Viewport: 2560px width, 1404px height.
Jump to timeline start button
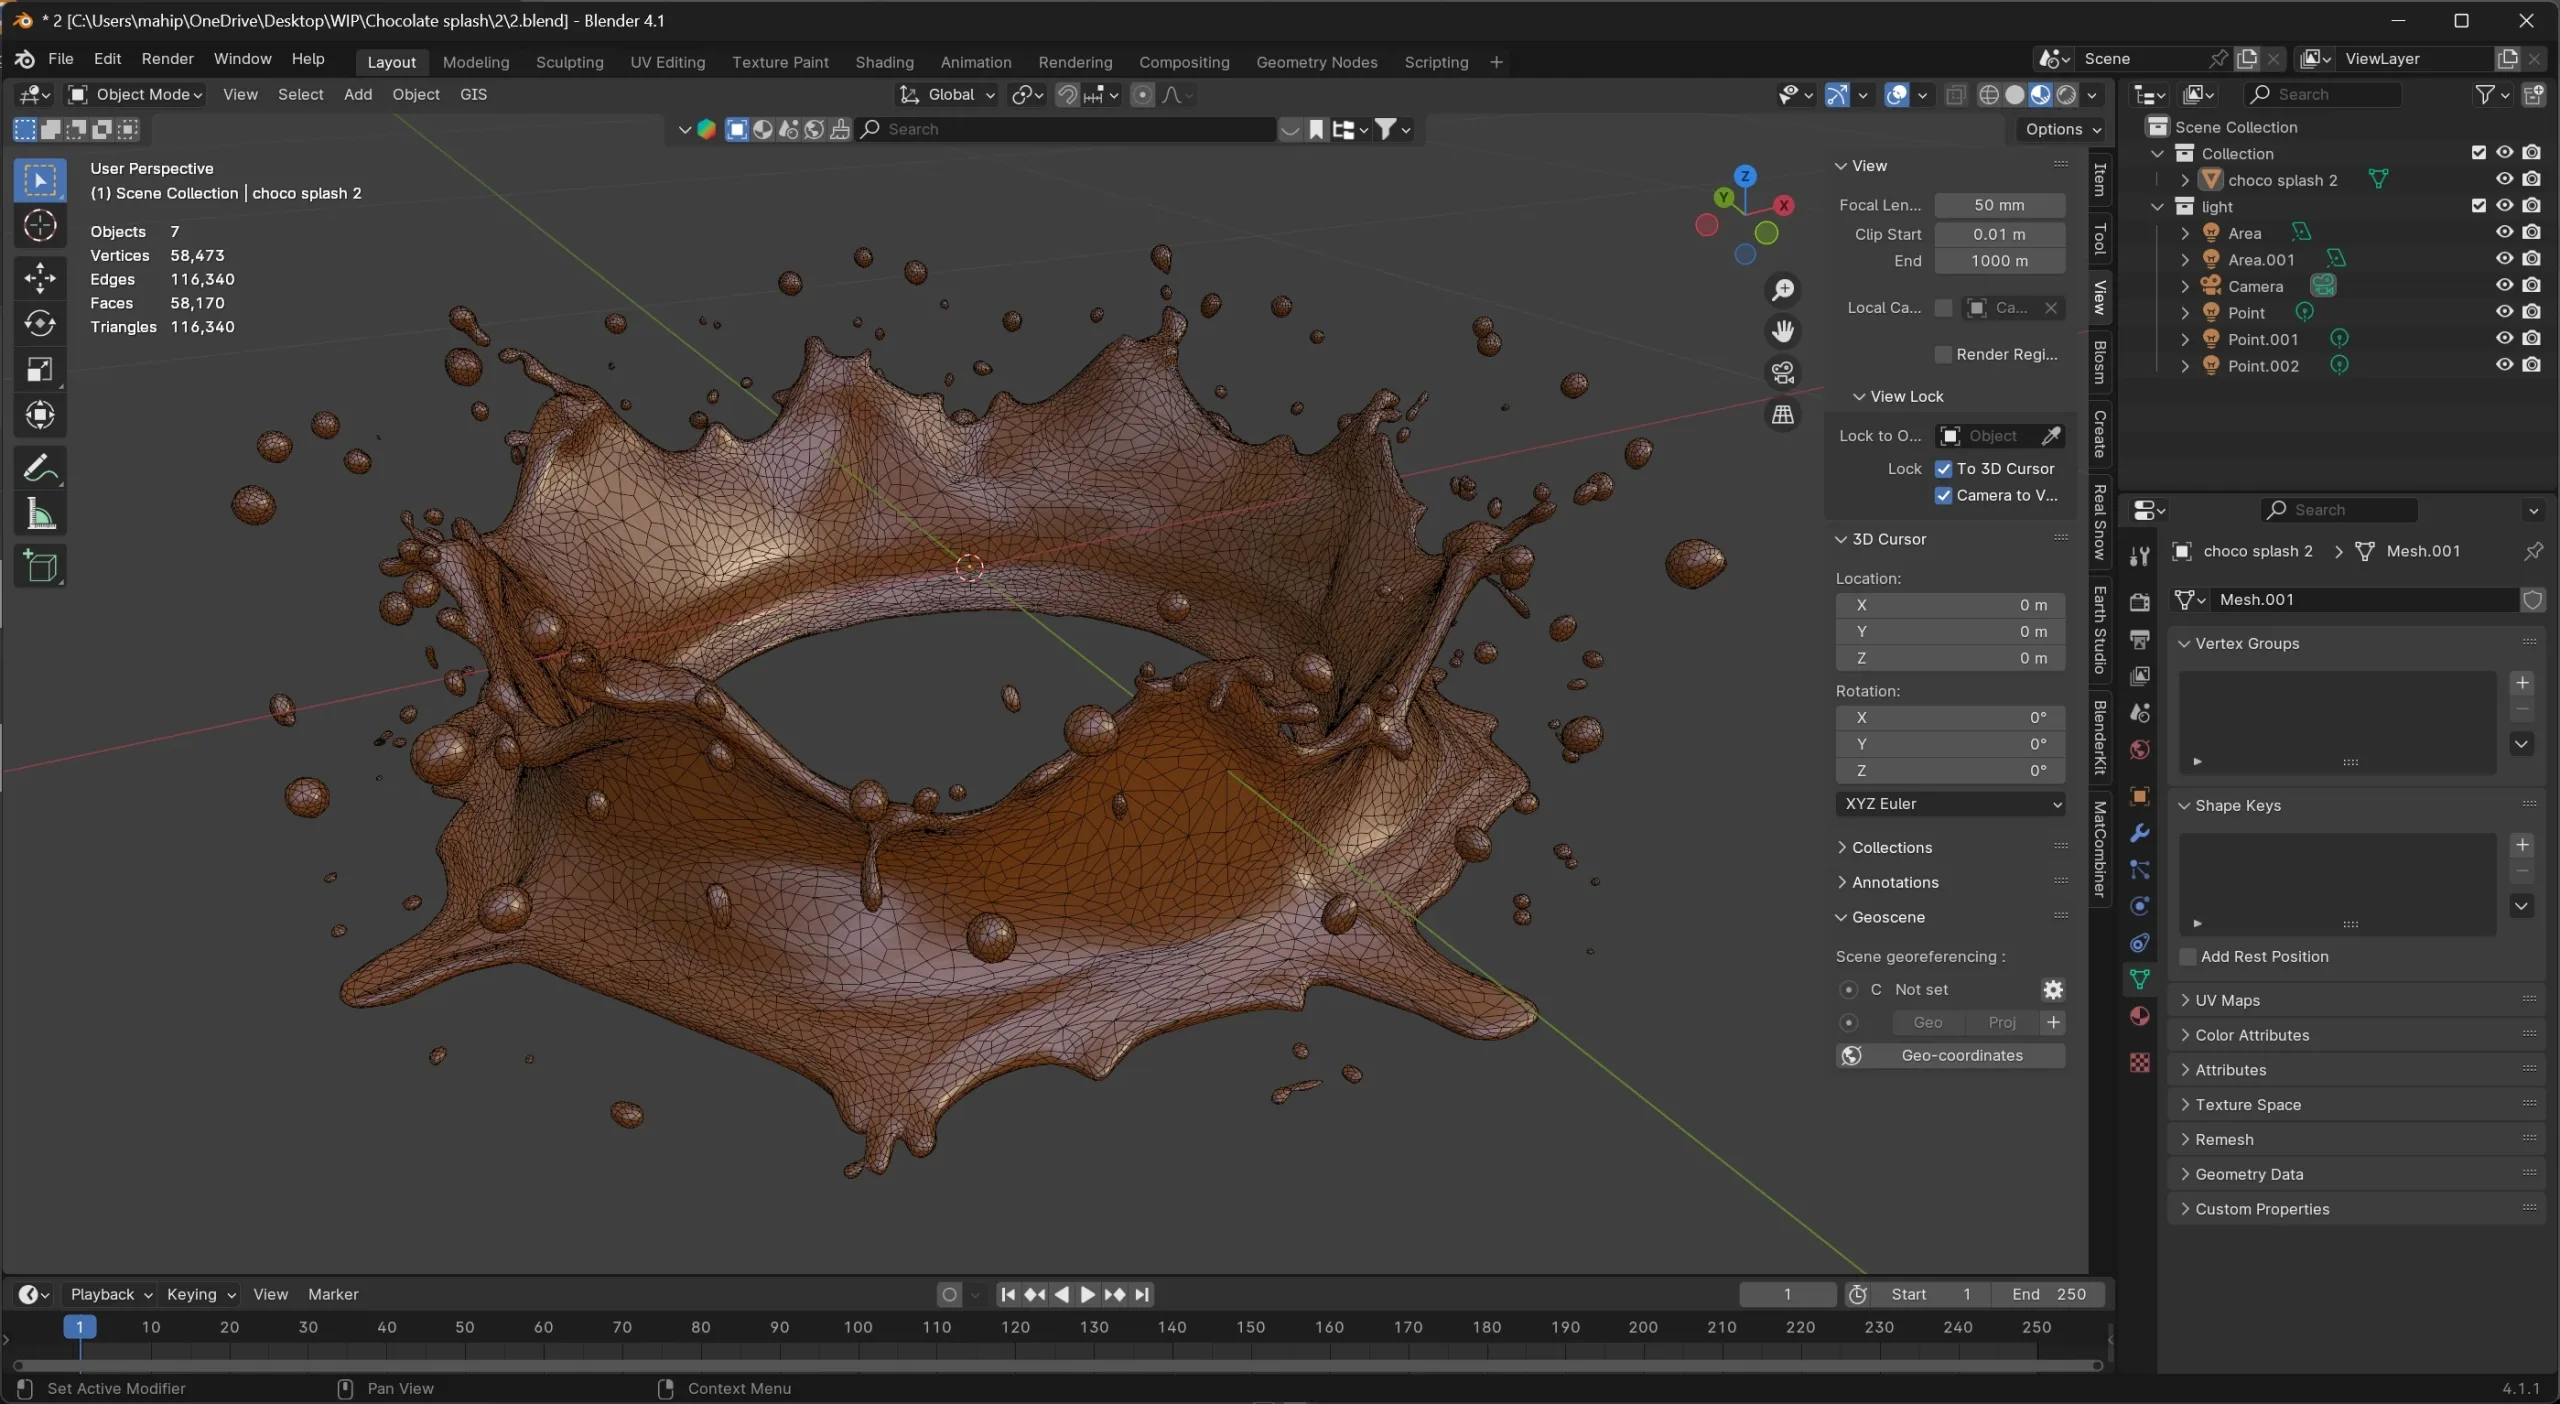pos(1008,1294)
